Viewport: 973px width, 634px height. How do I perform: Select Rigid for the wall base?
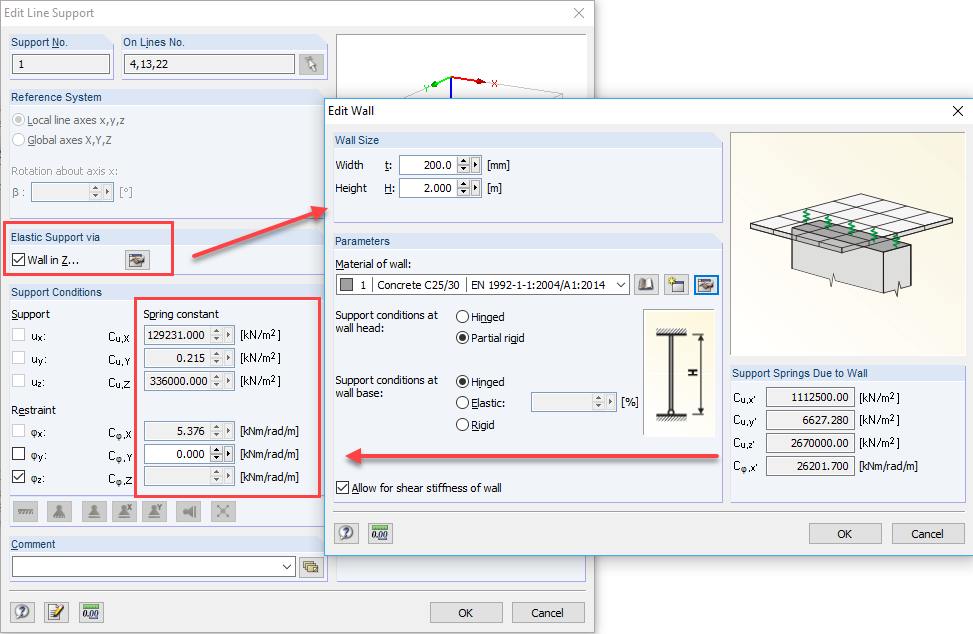coord(462,425)
